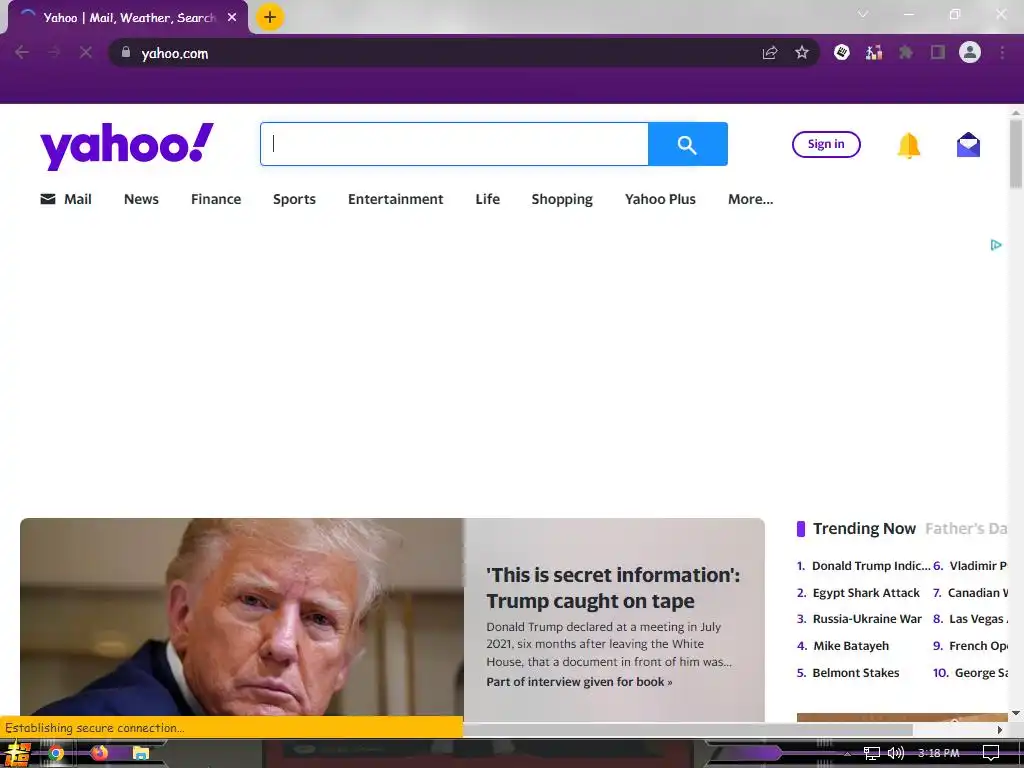
Task: Open the Extensions puzzle piece menu
Action: [x=906, y=52]
